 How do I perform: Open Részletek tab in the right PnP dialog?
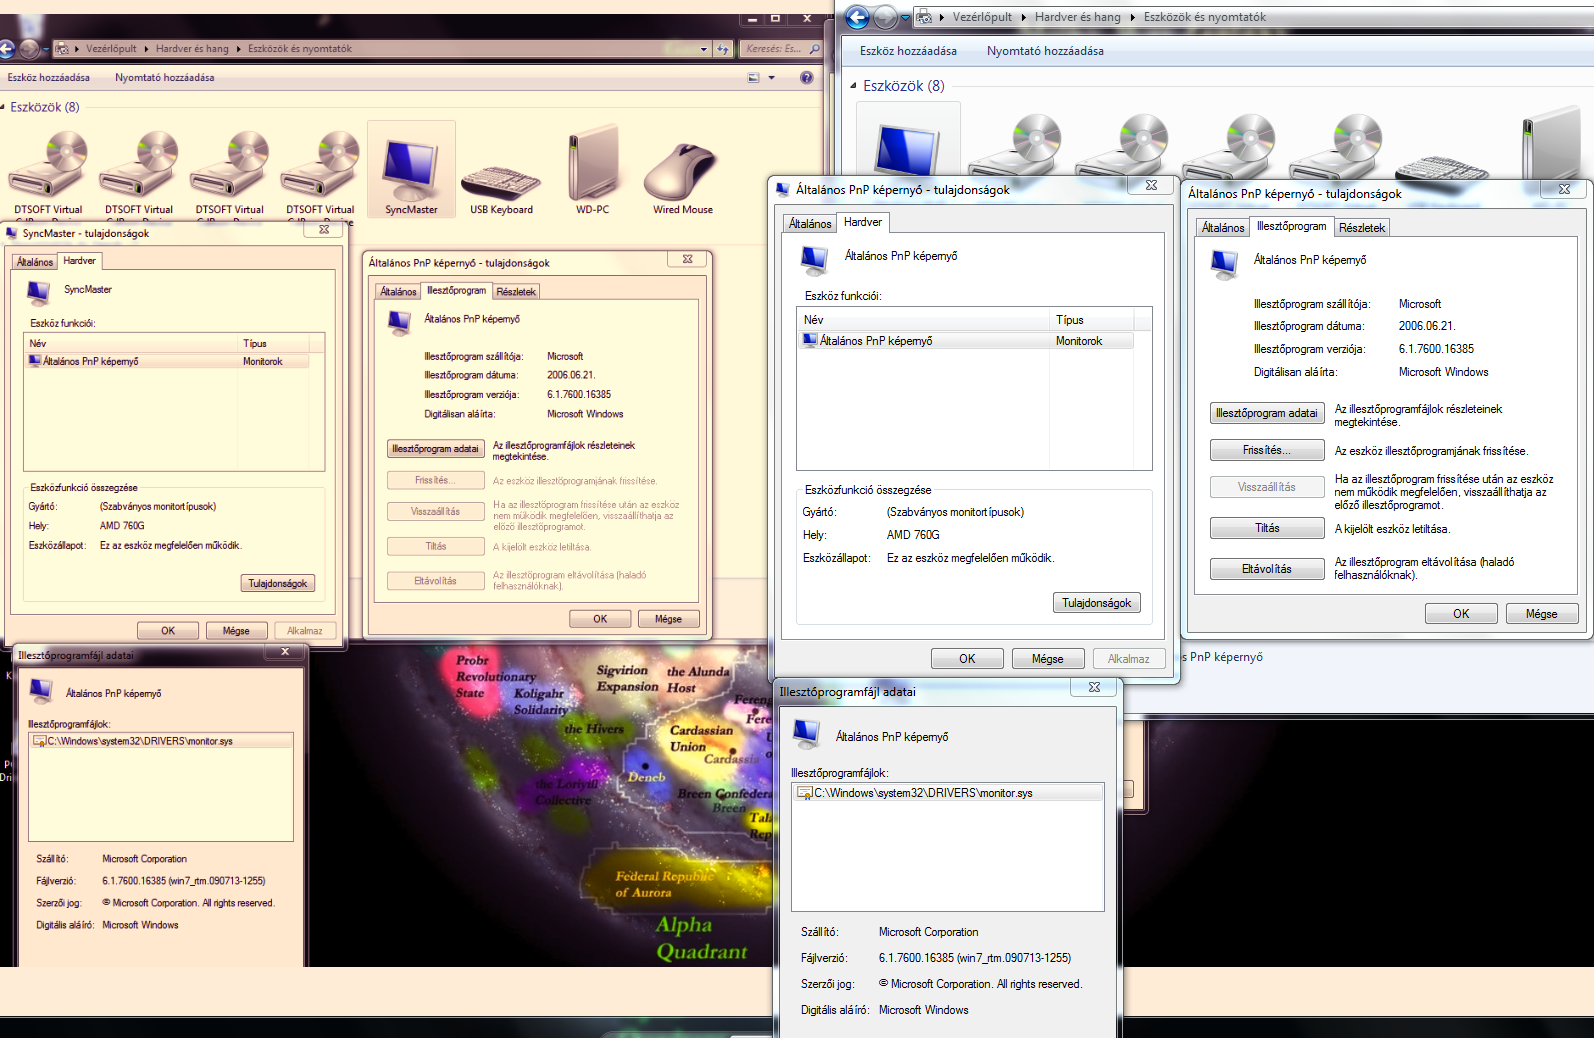(x=1362, y=228)
